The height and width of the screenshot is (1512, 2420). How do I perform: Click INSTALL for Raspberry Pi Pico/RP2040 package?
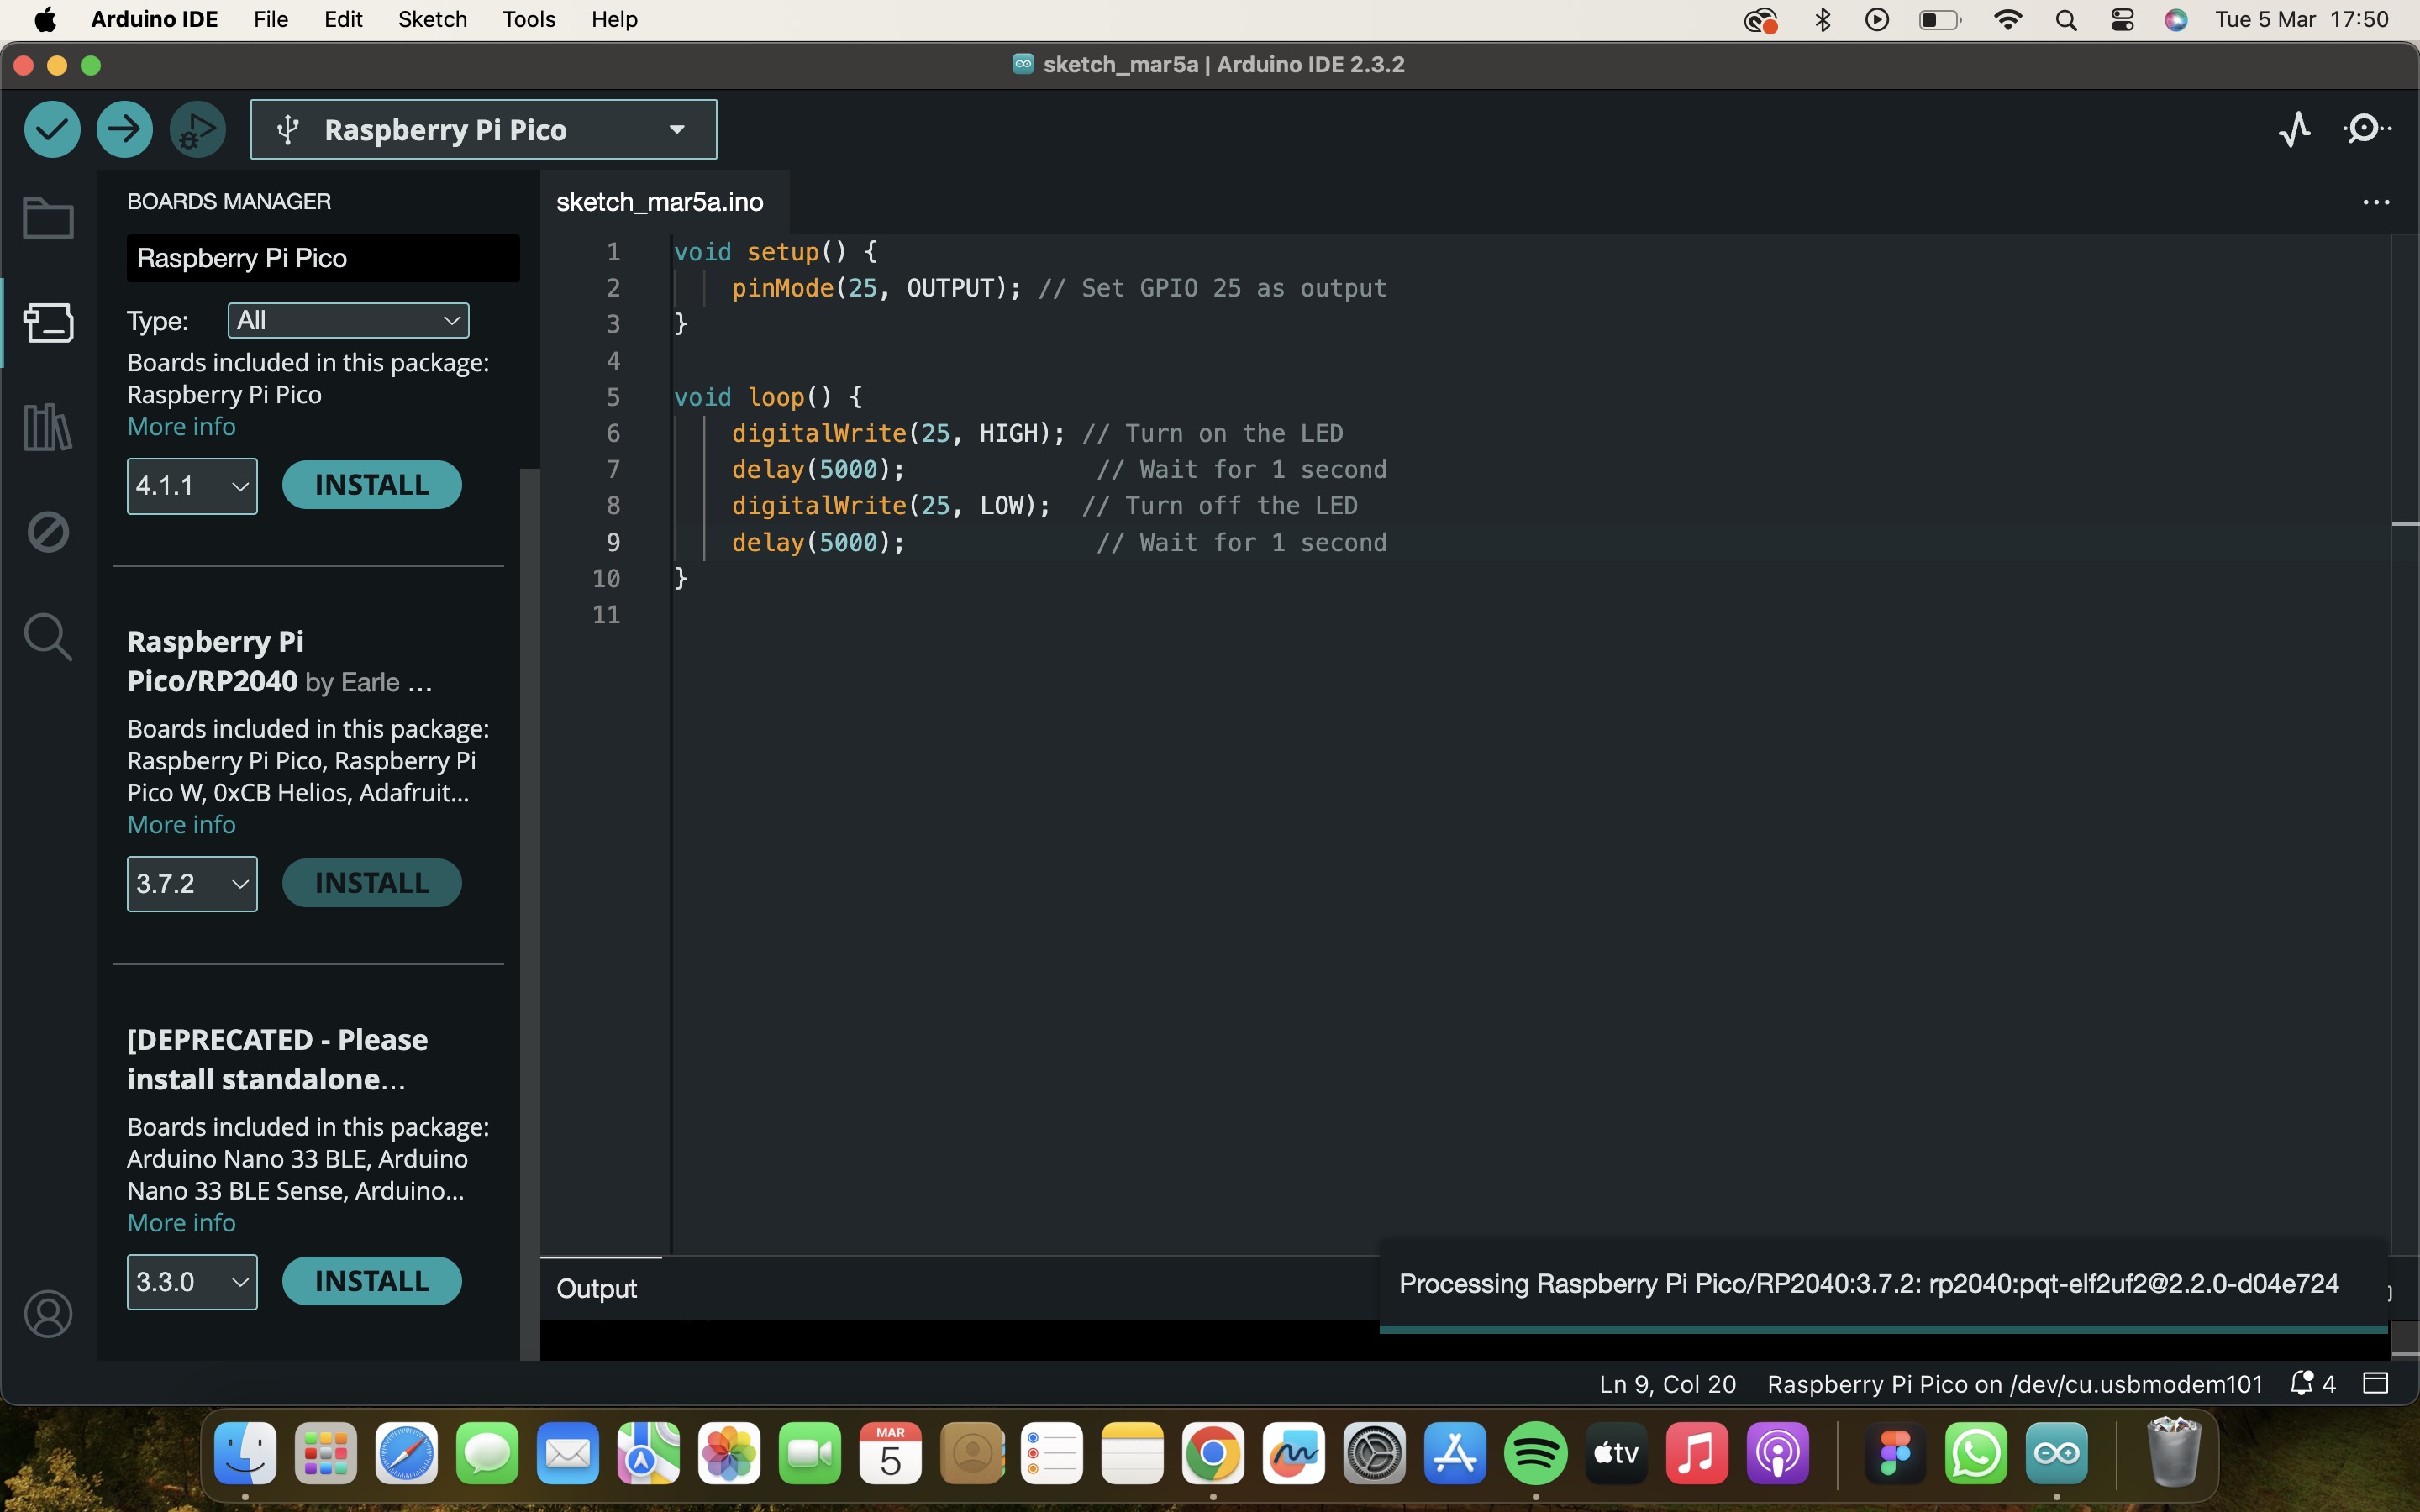pyautogui.click(x=372, y=883)
